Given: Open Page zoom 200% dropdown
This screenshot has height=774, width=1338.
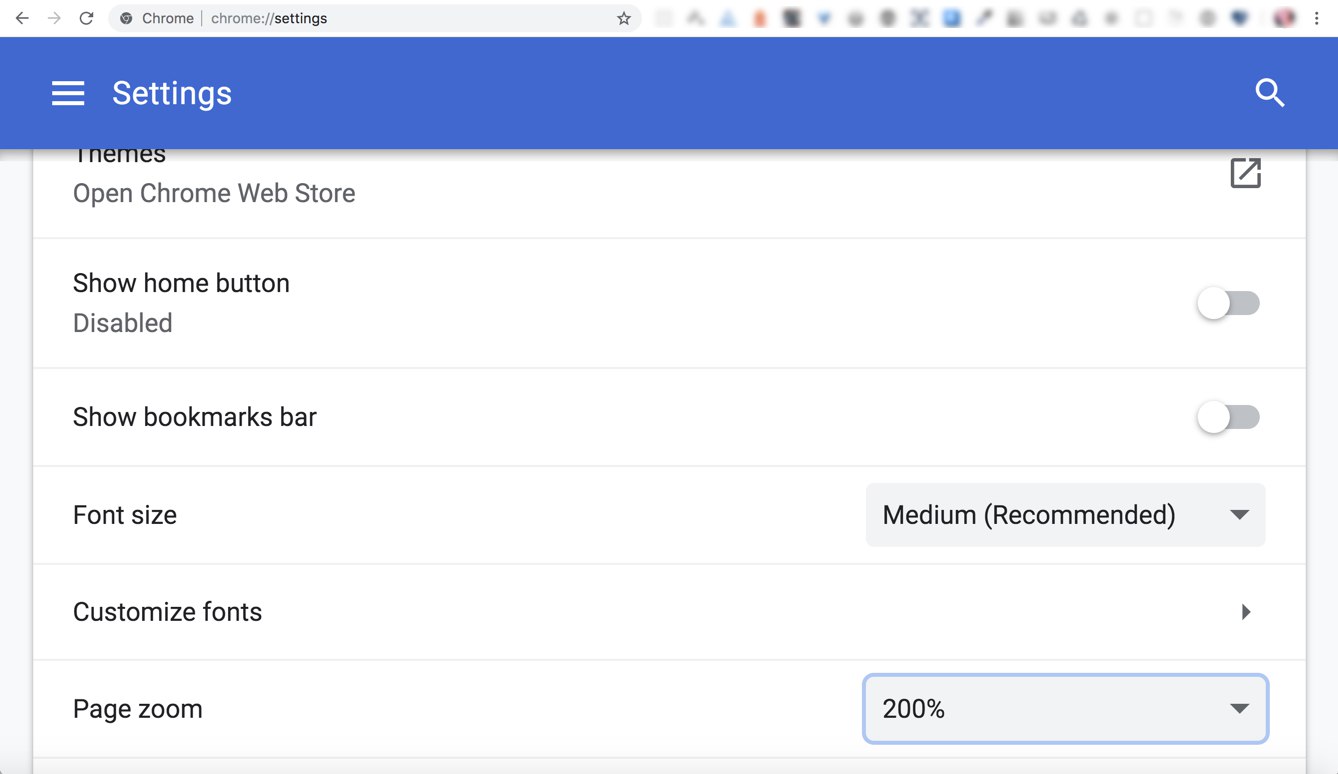Looking at the screenshot, I should click(x=1066, y=709).
